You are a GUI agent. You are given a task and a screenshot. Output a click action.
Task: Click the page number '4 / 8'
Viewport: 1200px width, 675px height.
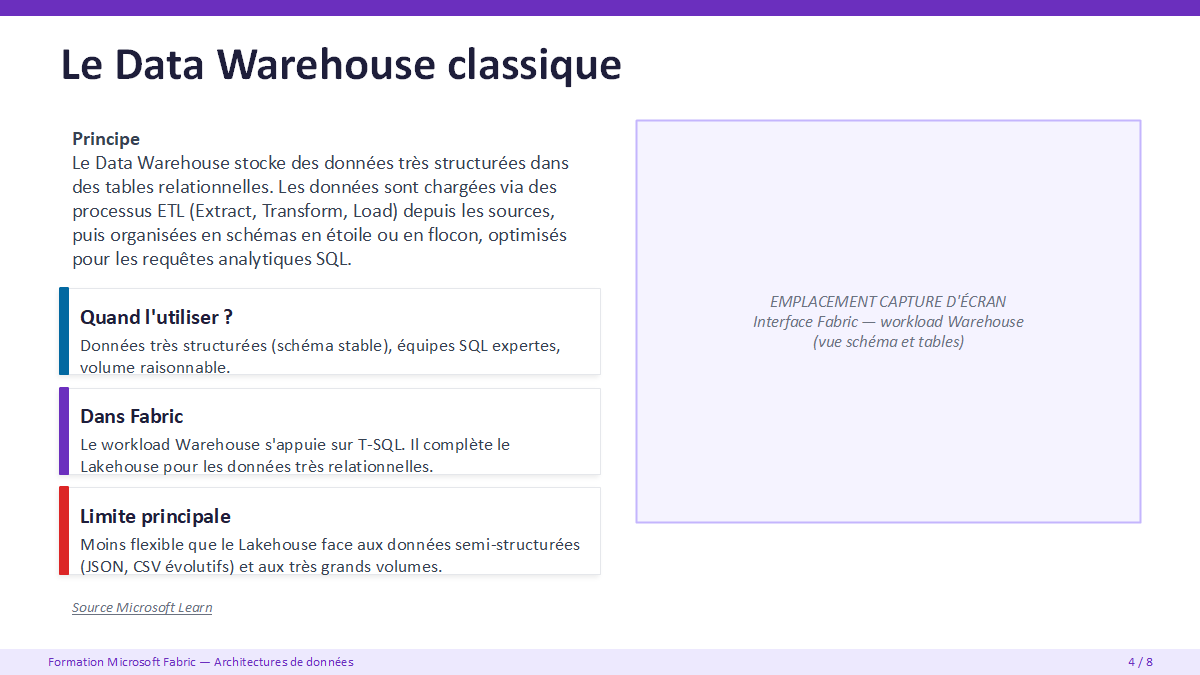(1140, 662)
